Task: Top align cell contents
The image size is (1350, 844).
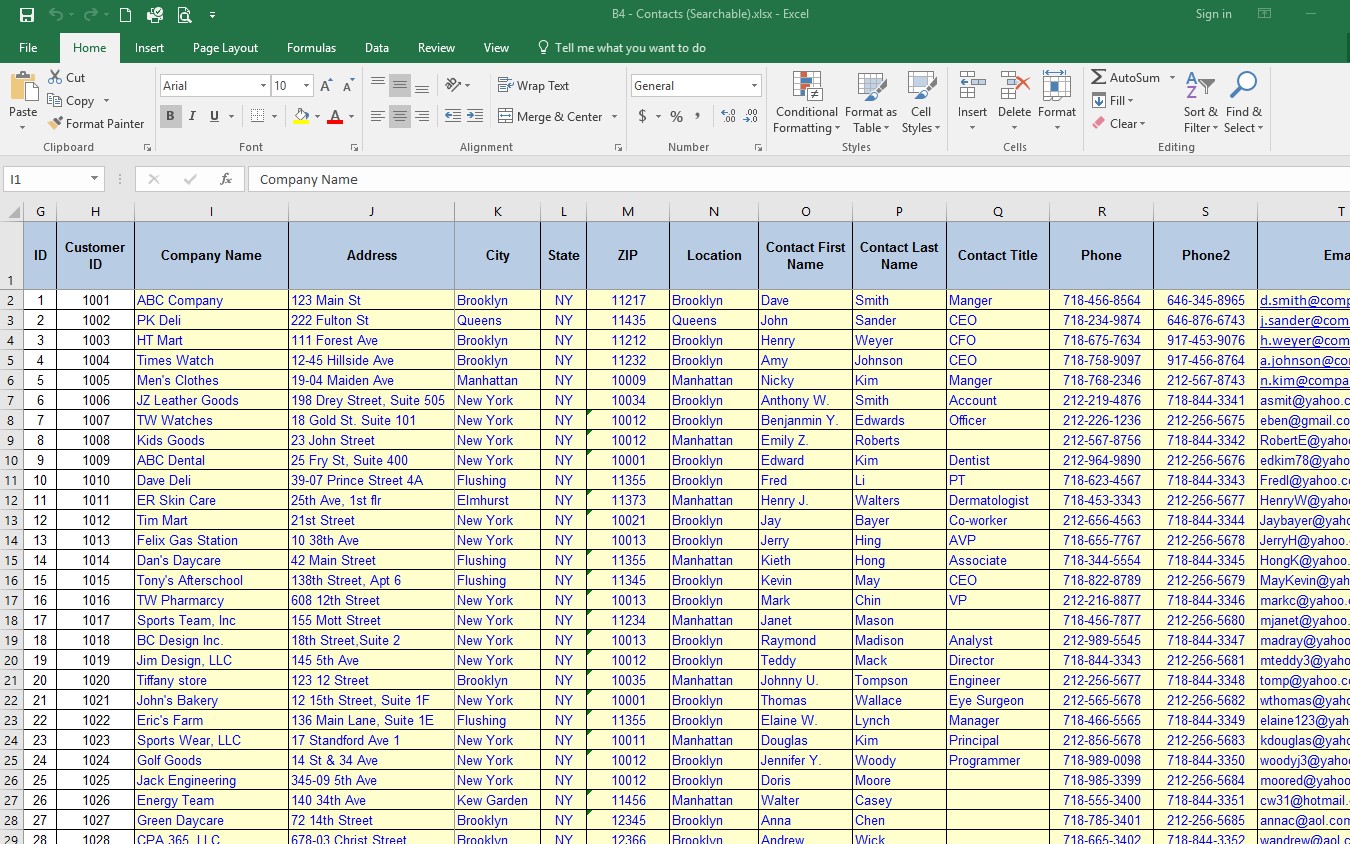Action: point(377,85)
